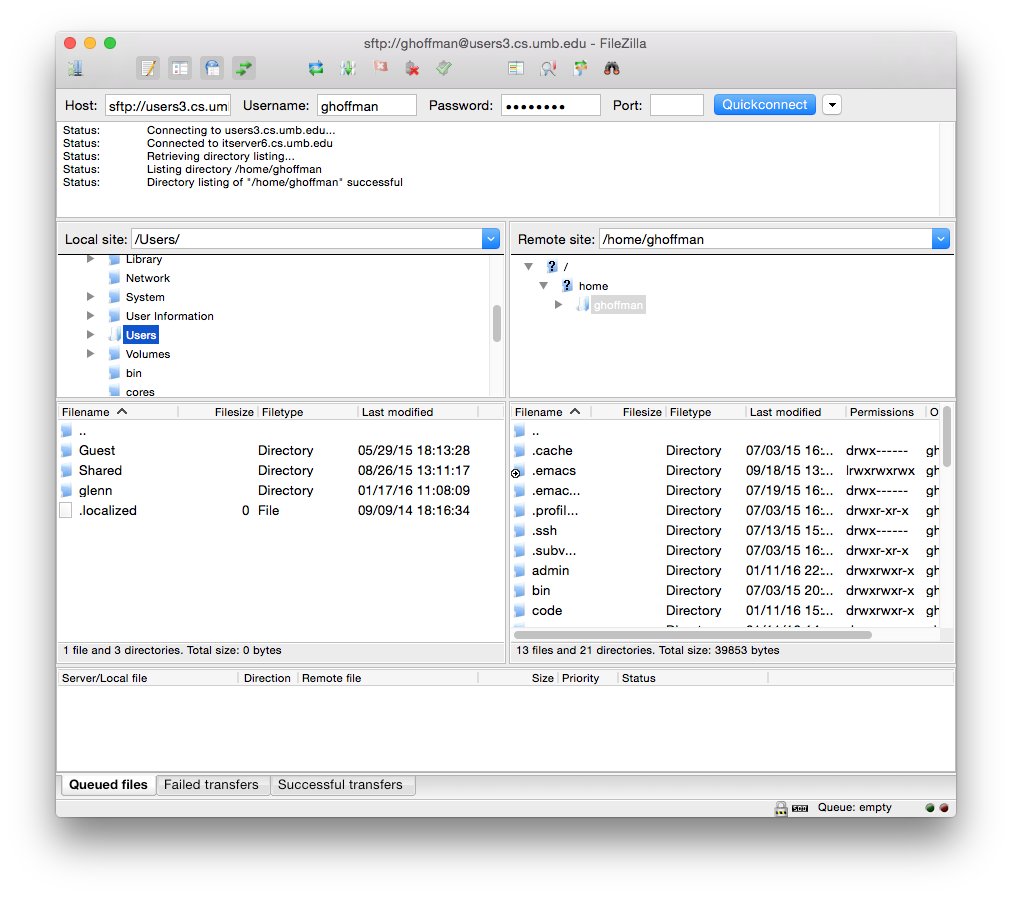Viewport: 1012px width, 897px height.
Task: Sort local files by Filename column
Action: [118, 412]
